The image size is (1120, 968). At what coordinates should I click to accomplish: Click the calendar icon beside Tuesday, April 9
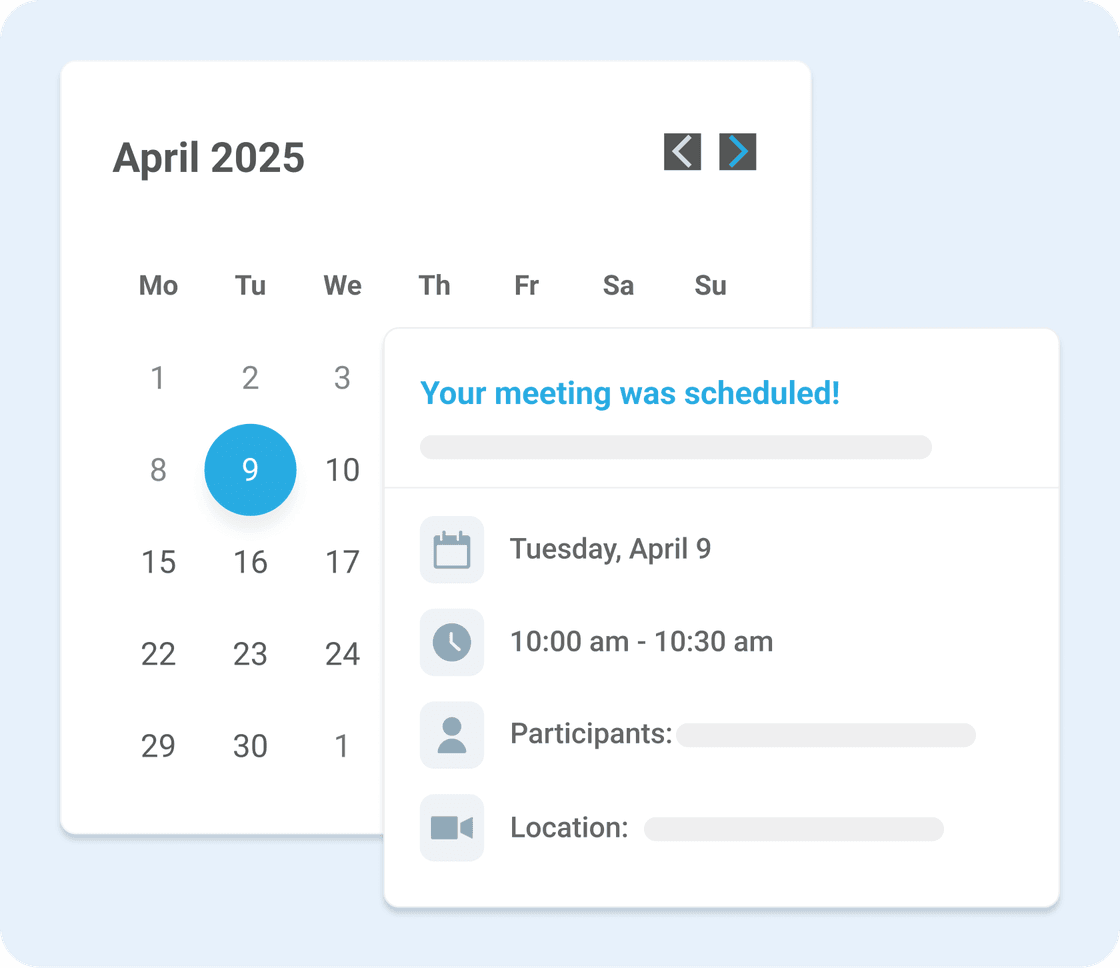452,549
